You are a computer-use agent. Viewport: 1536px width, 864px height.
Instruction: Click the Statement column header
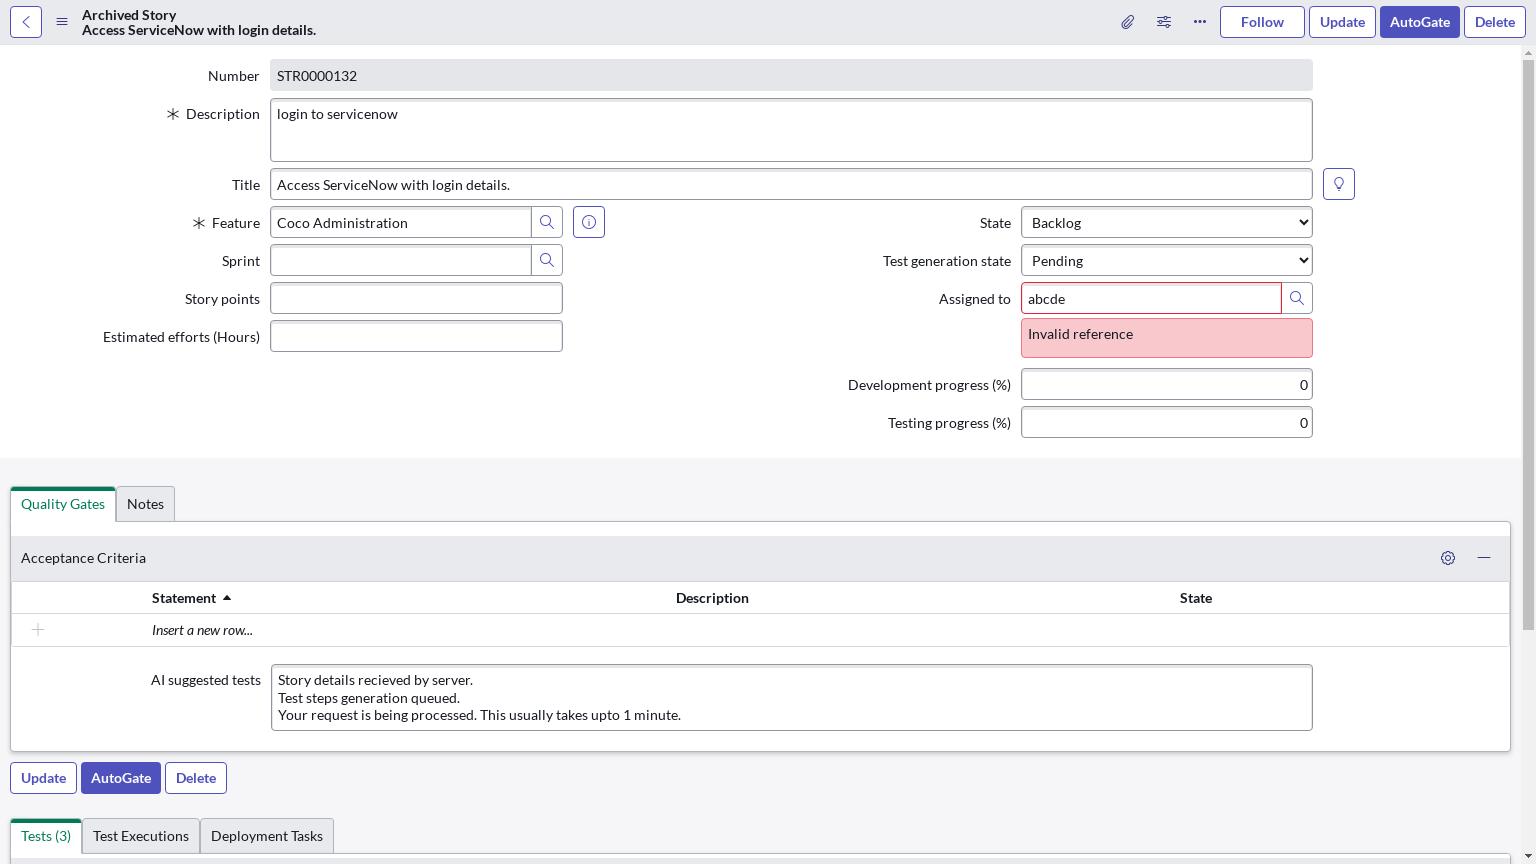coord(184,598)
